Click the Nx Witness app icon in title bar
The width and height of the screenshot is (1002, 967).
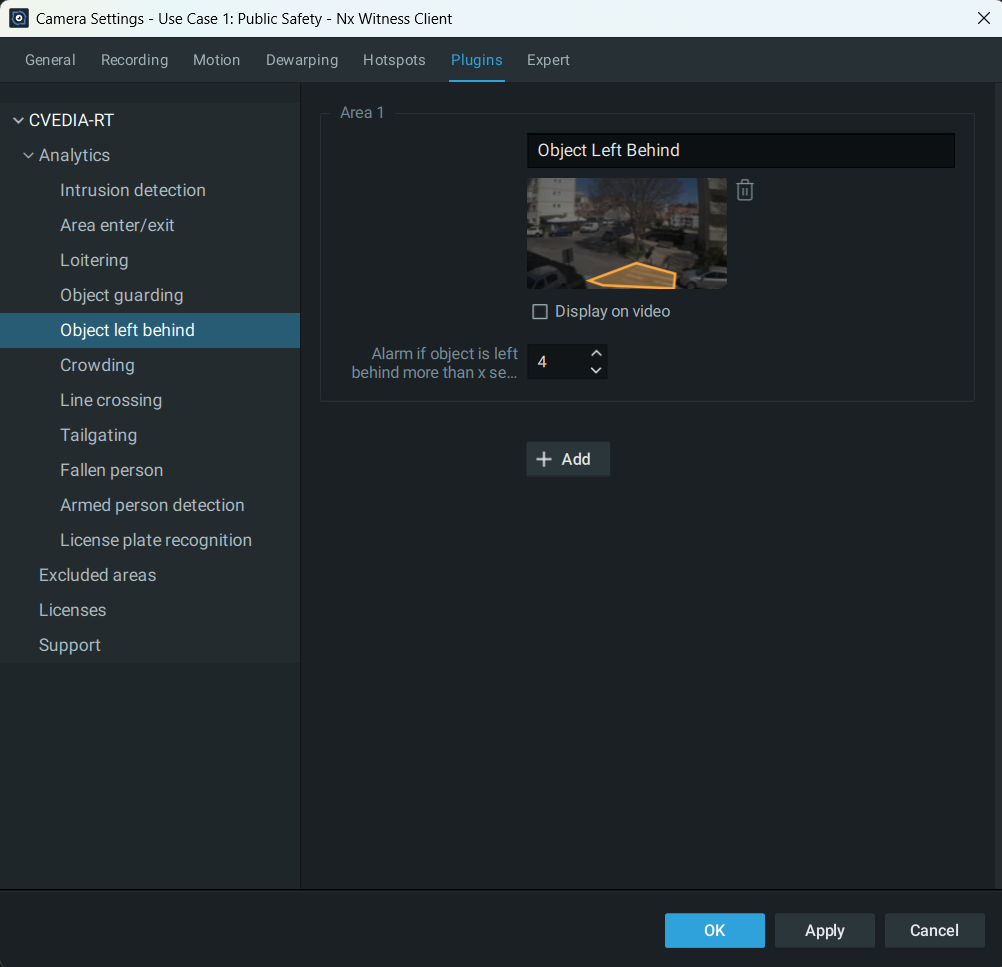pyautogui.click(x=18, y=18)
